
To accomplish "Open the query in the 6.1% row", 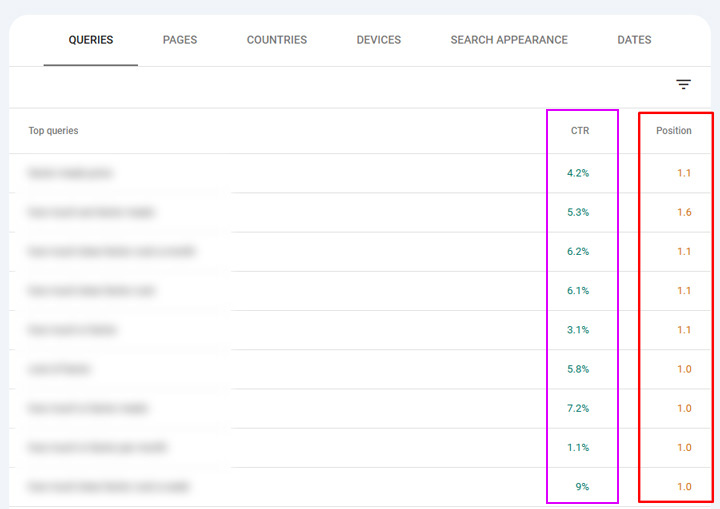I will [91, 290].
